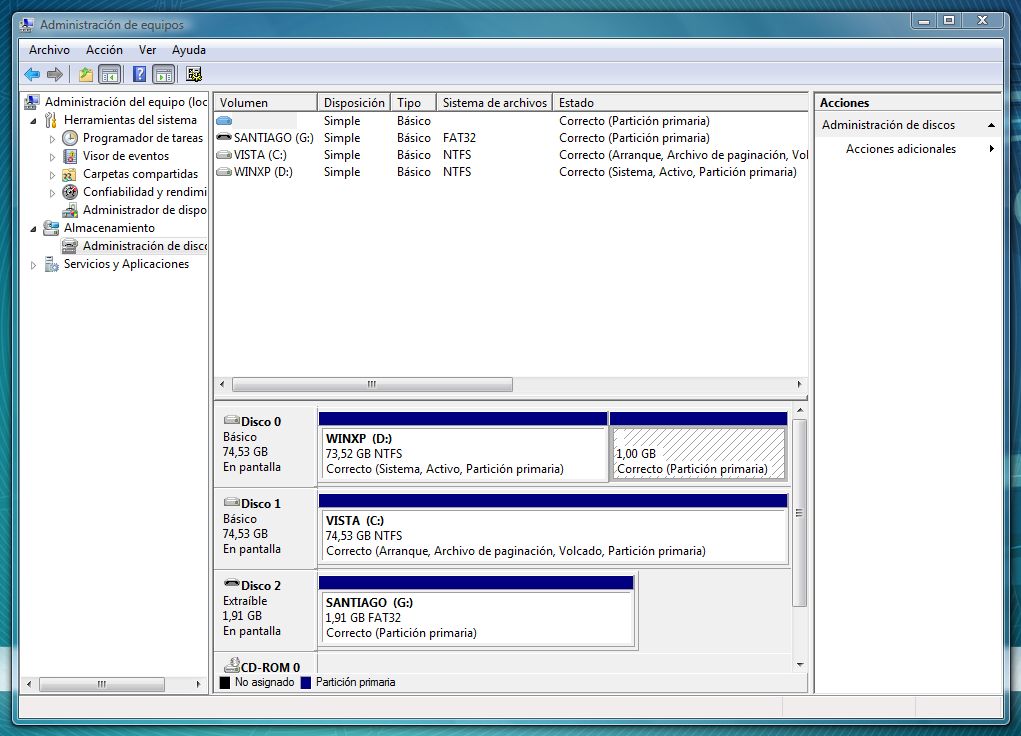This screenshot has height=736, width=1021.
Task: Sort by the Volumen column header
Action: coord(266,102)
